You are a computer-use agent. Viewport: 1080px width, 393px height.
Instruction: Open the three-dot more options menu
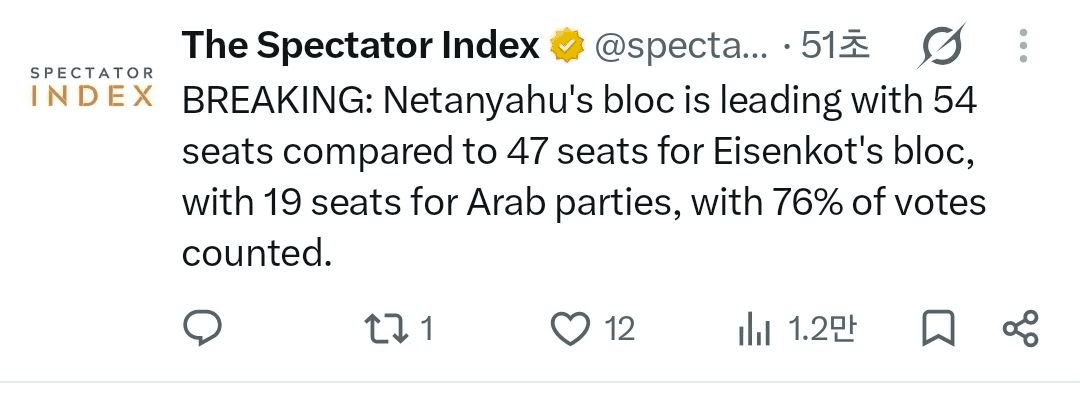click(1024, 46)
